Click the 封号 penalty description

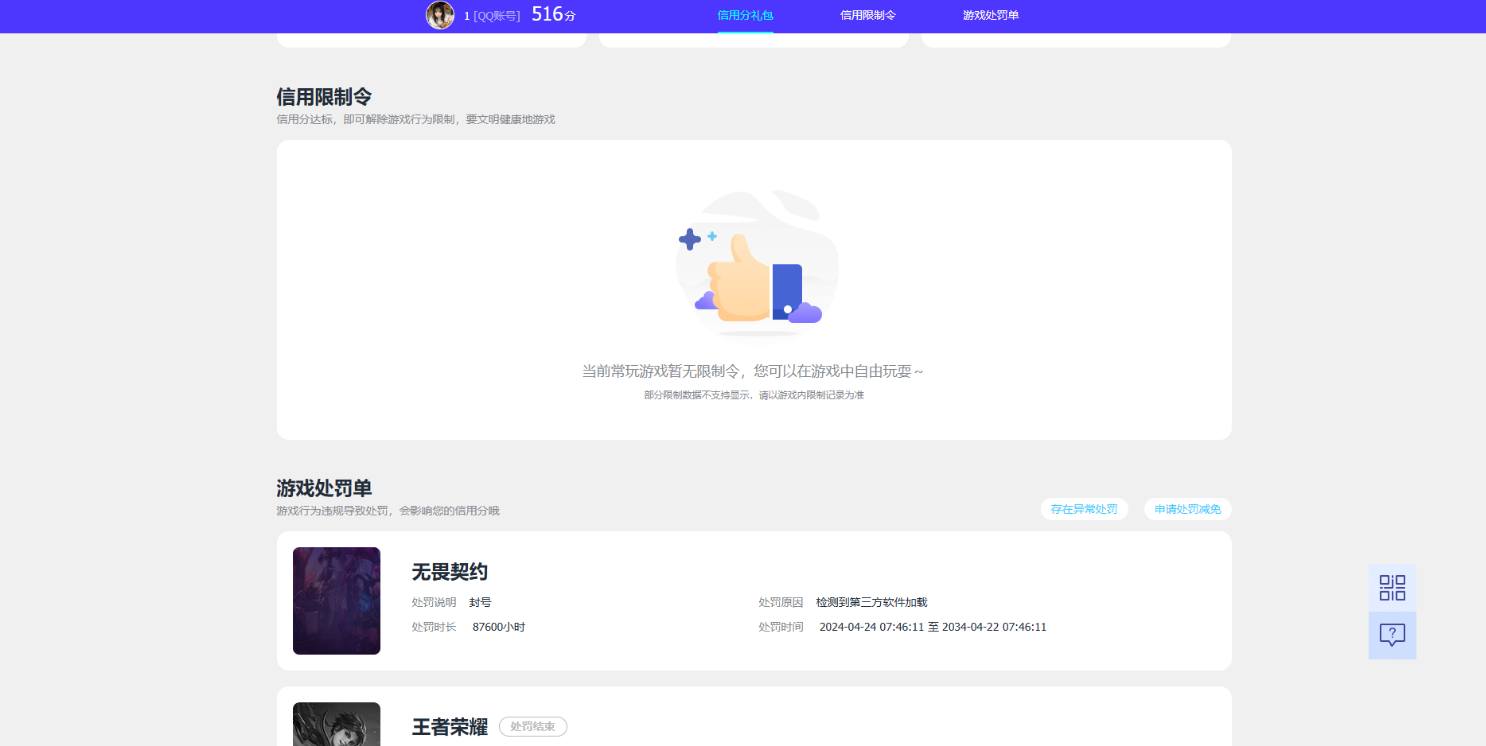[480, 602]
